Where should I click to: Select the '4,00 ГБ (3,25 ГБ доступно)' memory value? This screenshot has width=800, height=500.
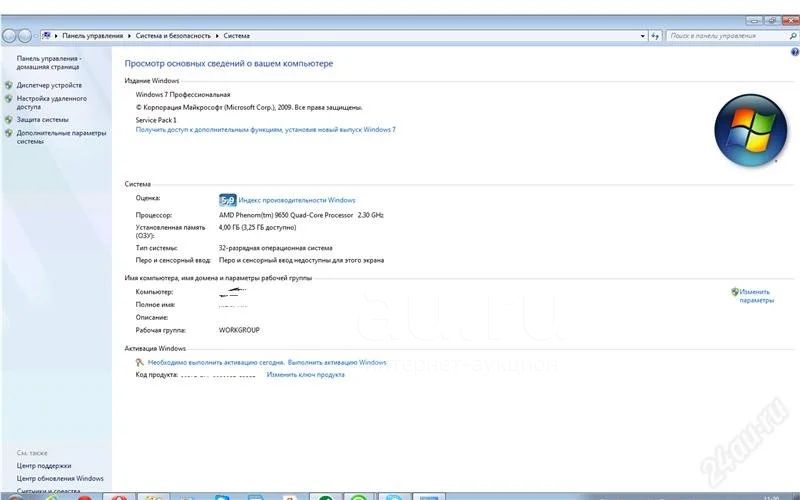tap(258, 228)
